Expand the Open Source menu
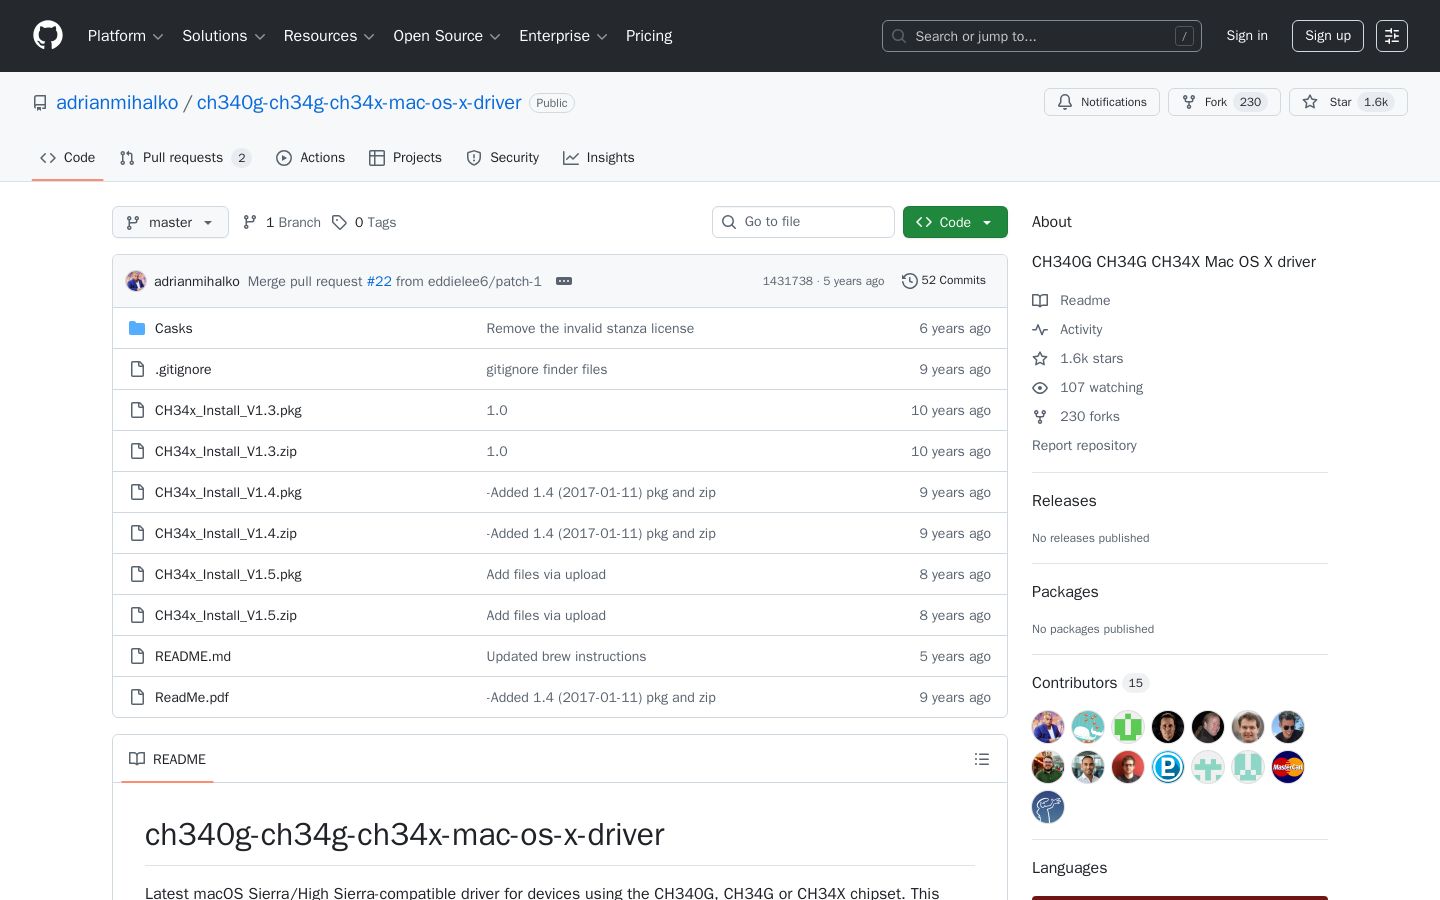Screen dimensions: 1440x900 [447, 36]
